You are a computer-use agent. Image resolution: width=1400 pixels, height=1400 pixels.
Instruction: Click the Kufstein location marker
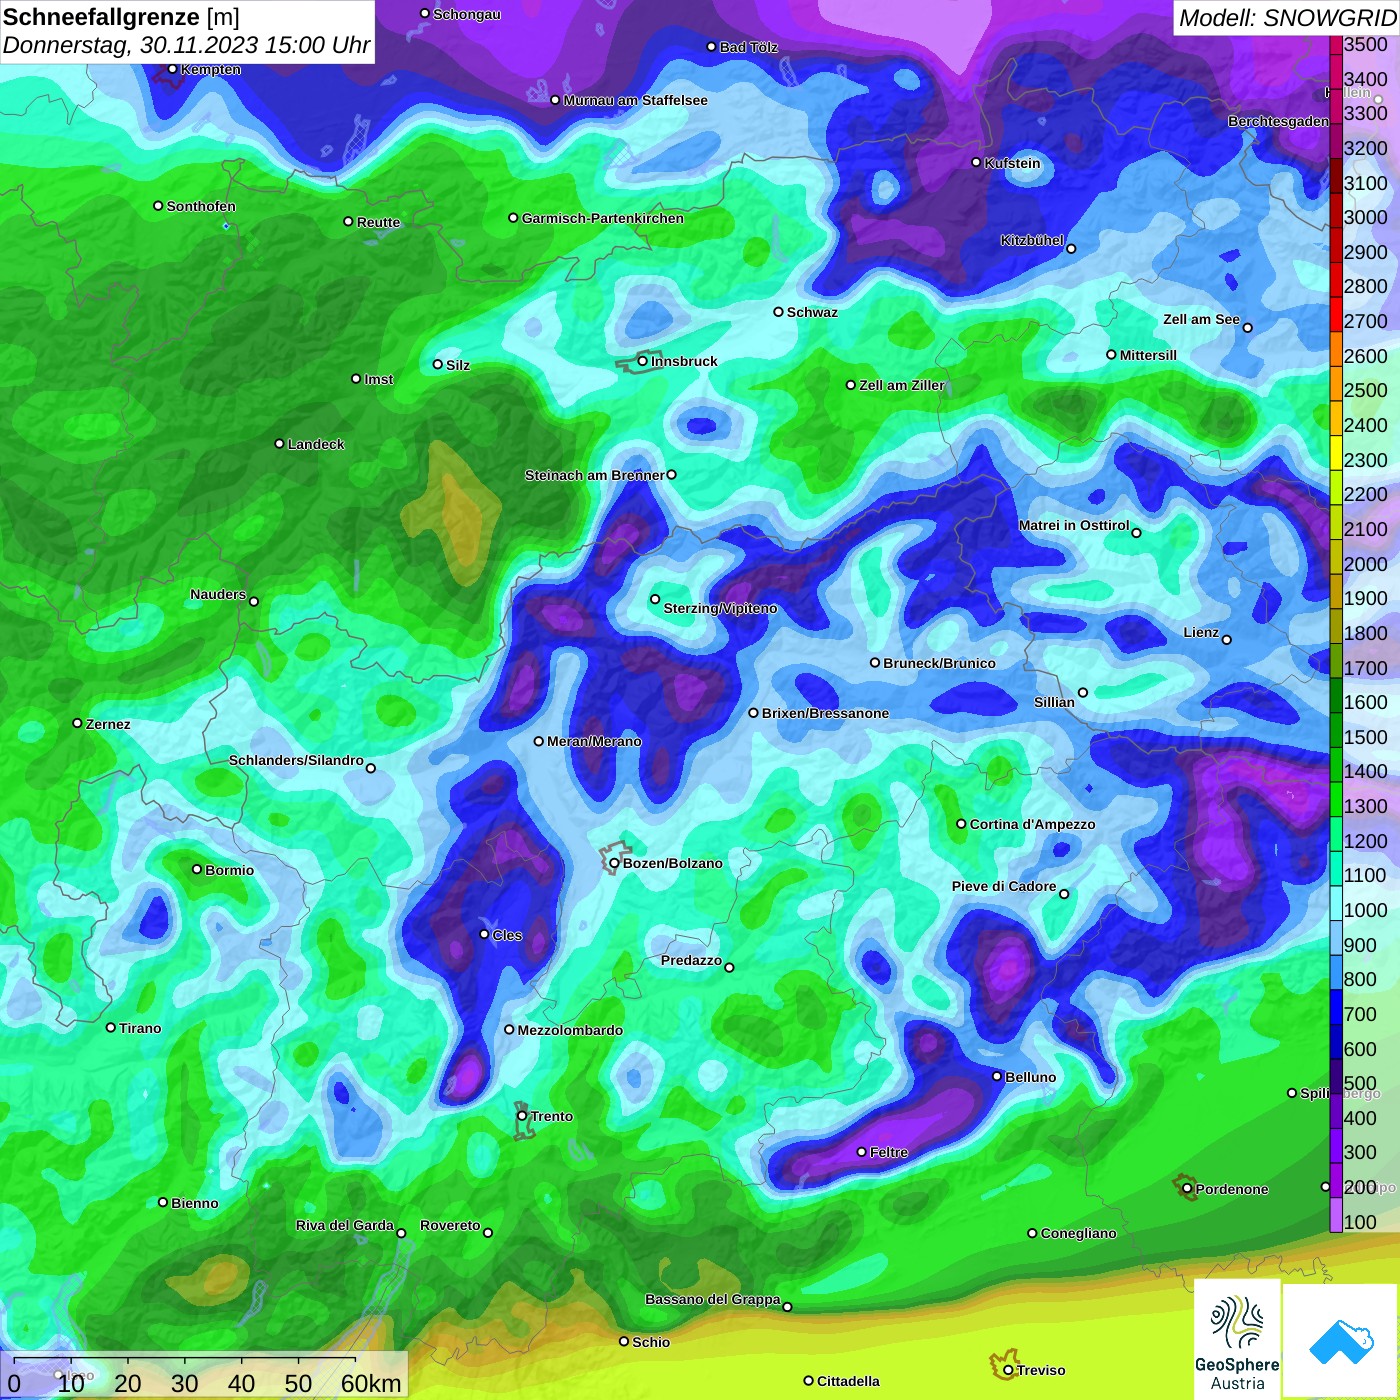976,162
